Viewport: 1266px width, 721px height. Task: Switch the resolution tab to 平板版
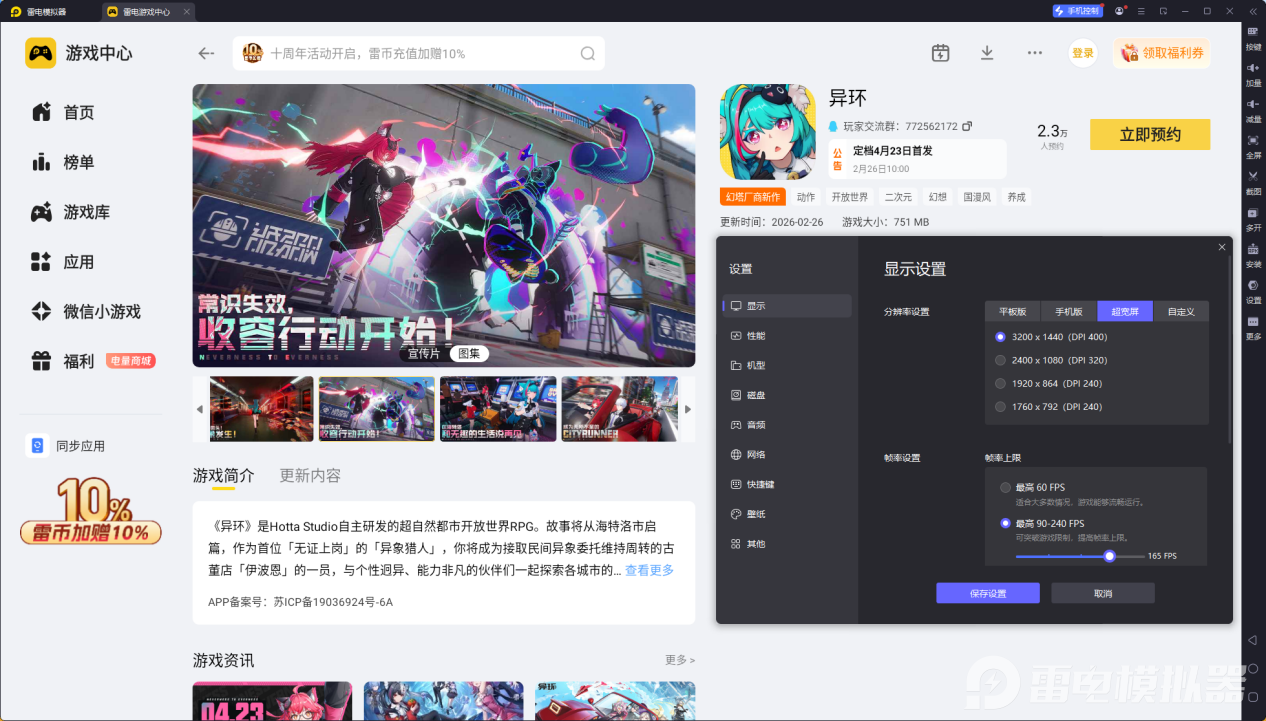(1013, 311)
